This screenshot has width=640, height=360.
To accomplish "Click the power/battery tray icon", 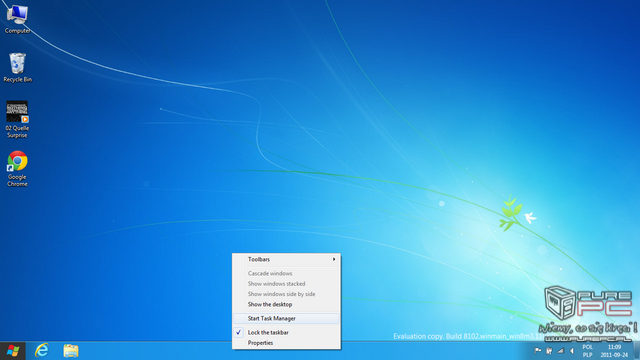I will [x=549, y=351].
